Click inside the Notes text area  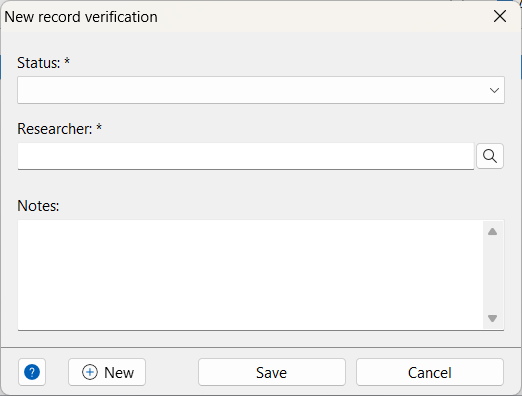250,275
